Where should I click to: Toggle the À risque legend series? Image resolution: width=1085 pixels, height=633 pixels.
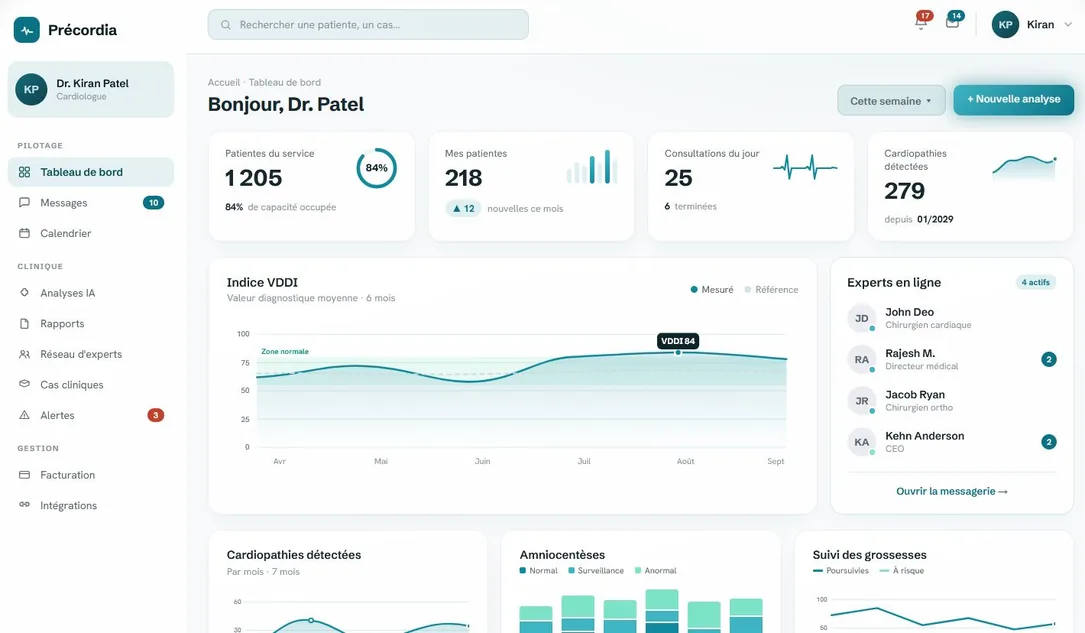point(902,571)
